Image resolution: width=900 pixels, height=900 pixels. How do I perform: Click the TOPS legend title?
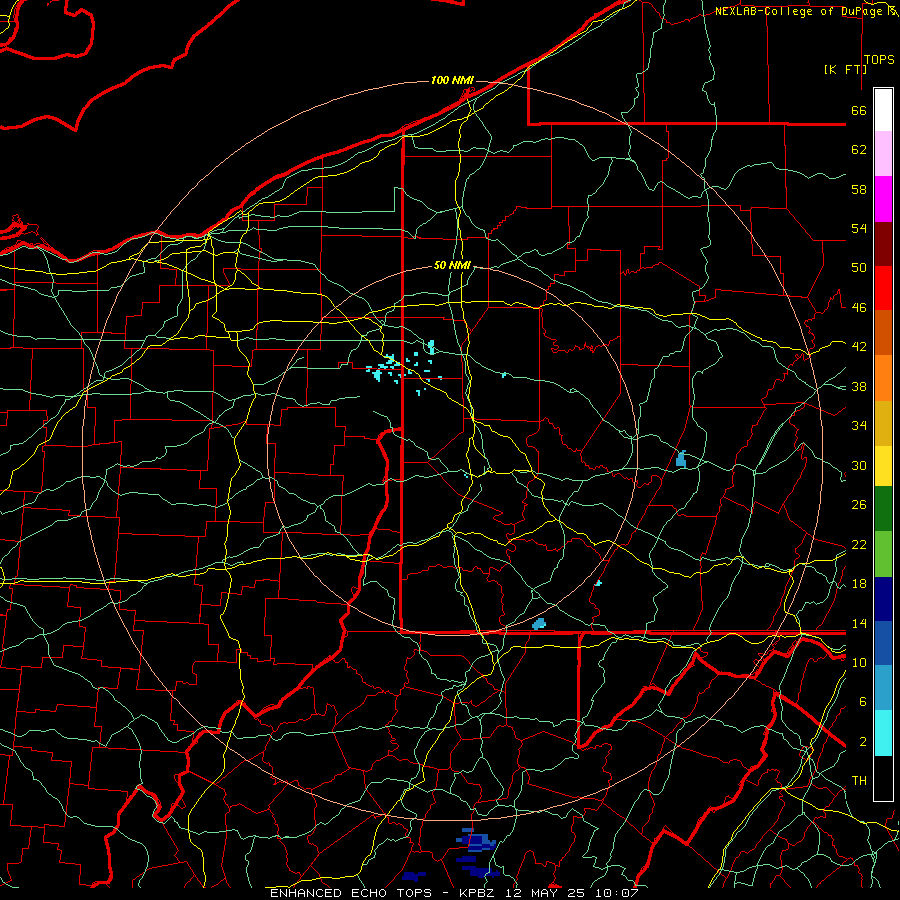879,60
